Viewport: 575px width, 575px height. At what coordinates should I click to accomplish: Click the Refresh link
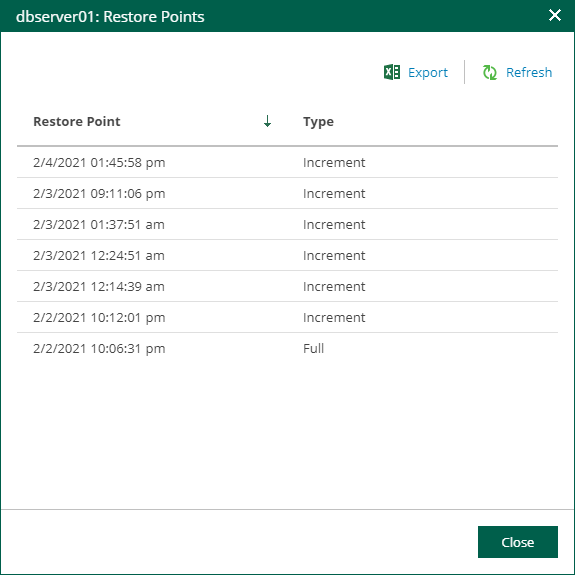(x=528, y=72)
